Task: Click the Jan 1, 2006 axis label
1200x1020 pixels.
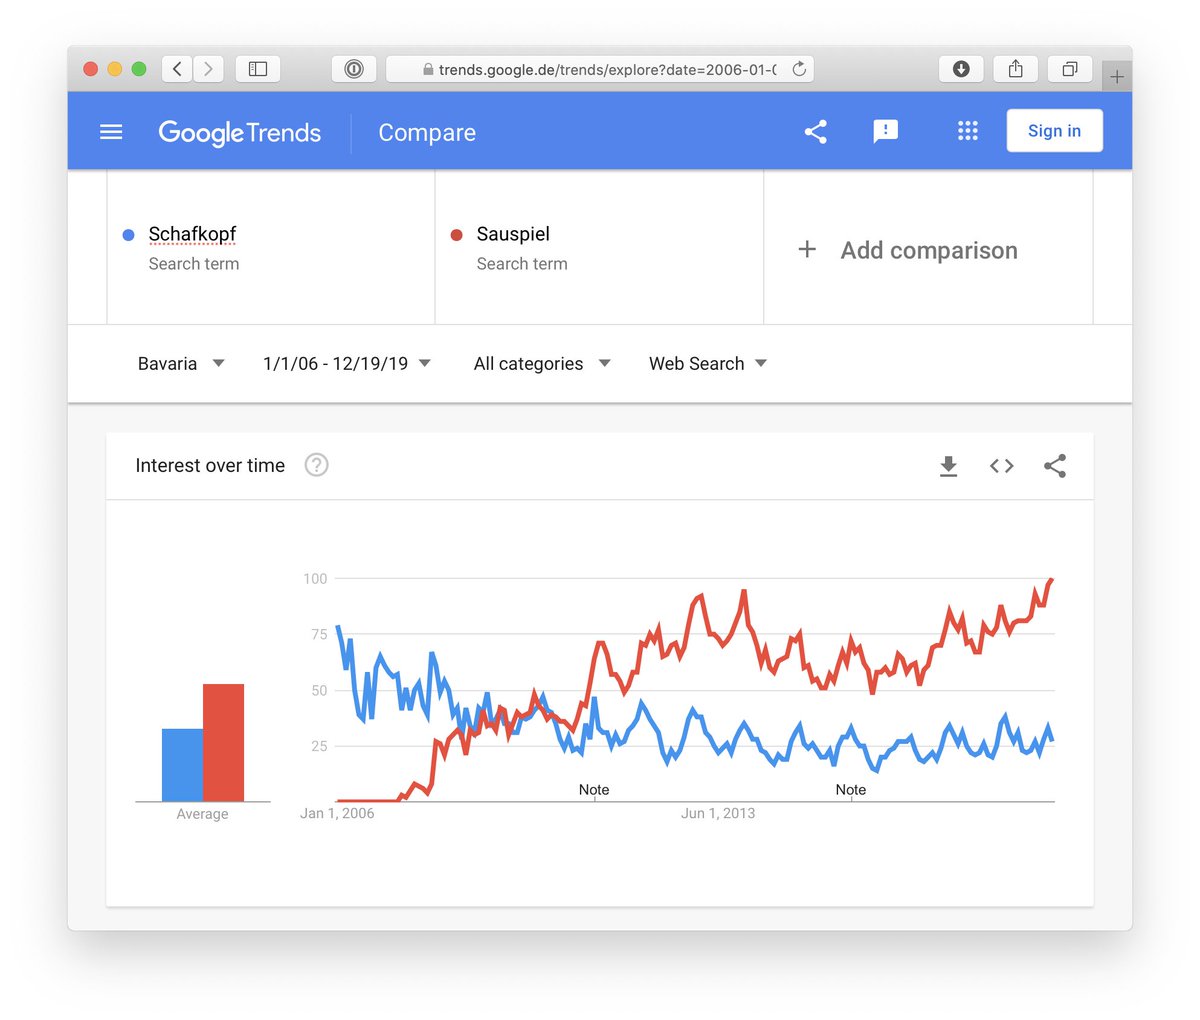Action: coord(337,814)
